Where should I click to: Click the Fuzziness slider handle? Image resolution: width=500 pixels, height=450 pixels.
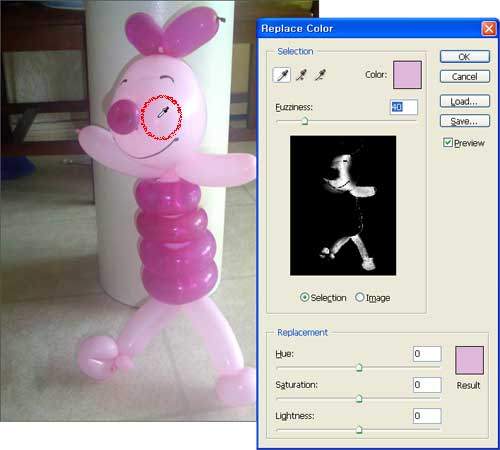[305, 121]
